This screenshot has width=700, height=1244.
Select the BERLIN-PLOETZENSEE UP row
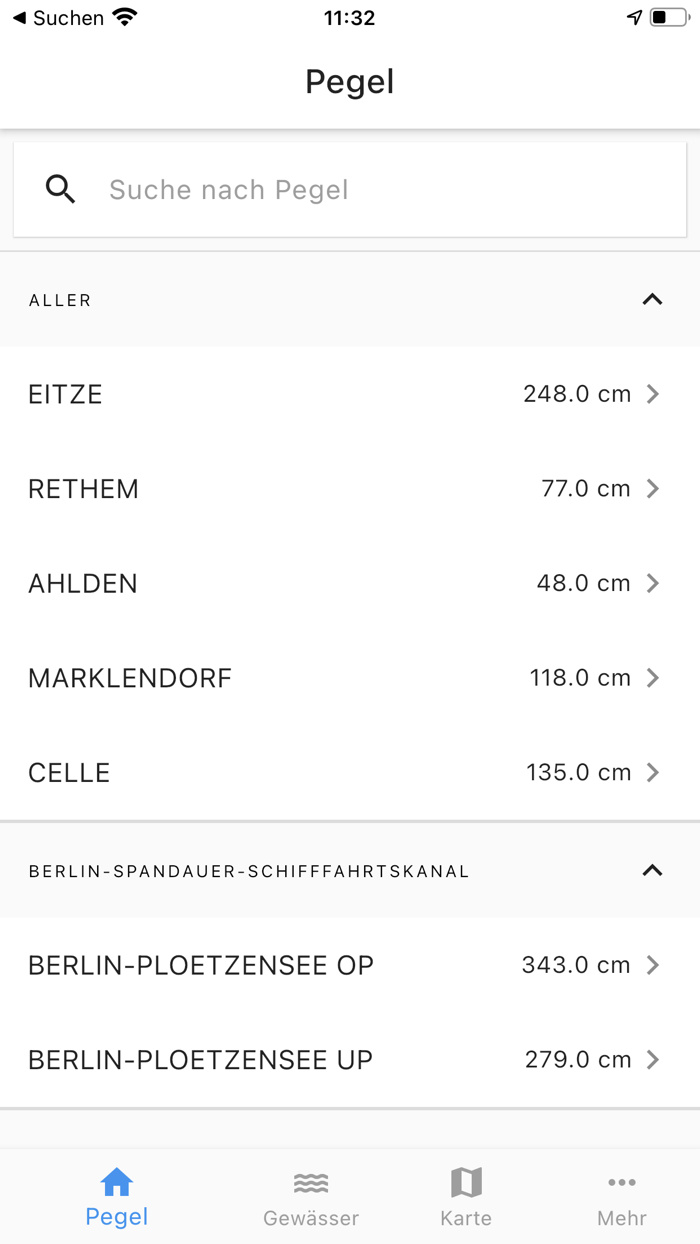pyautogui.click(x=350, y=1059)
